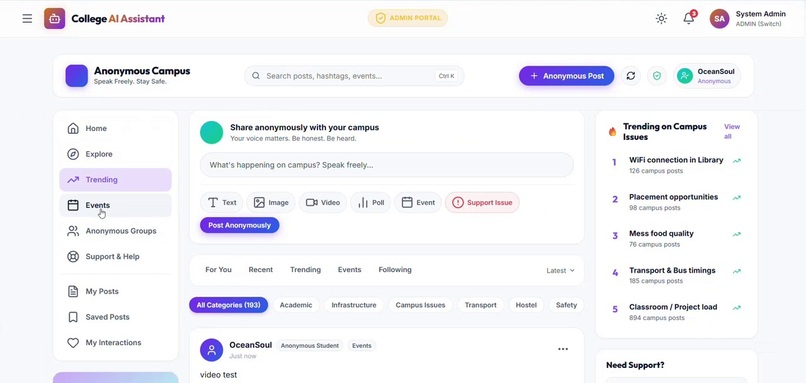This screenshot has height=383, width=806.
Task: Open the notifications bell
Action: [689, 18]
